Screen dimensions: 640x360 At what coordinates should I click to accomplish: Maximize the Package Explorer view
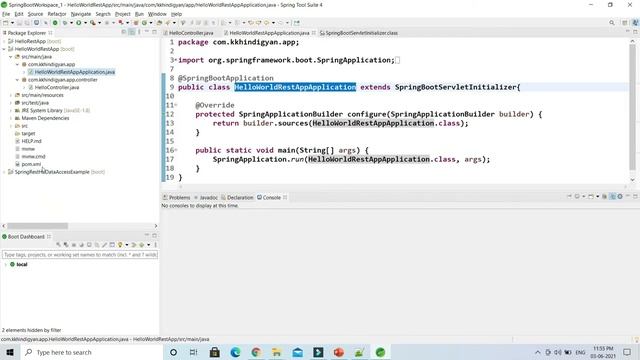tap(154, 32)
